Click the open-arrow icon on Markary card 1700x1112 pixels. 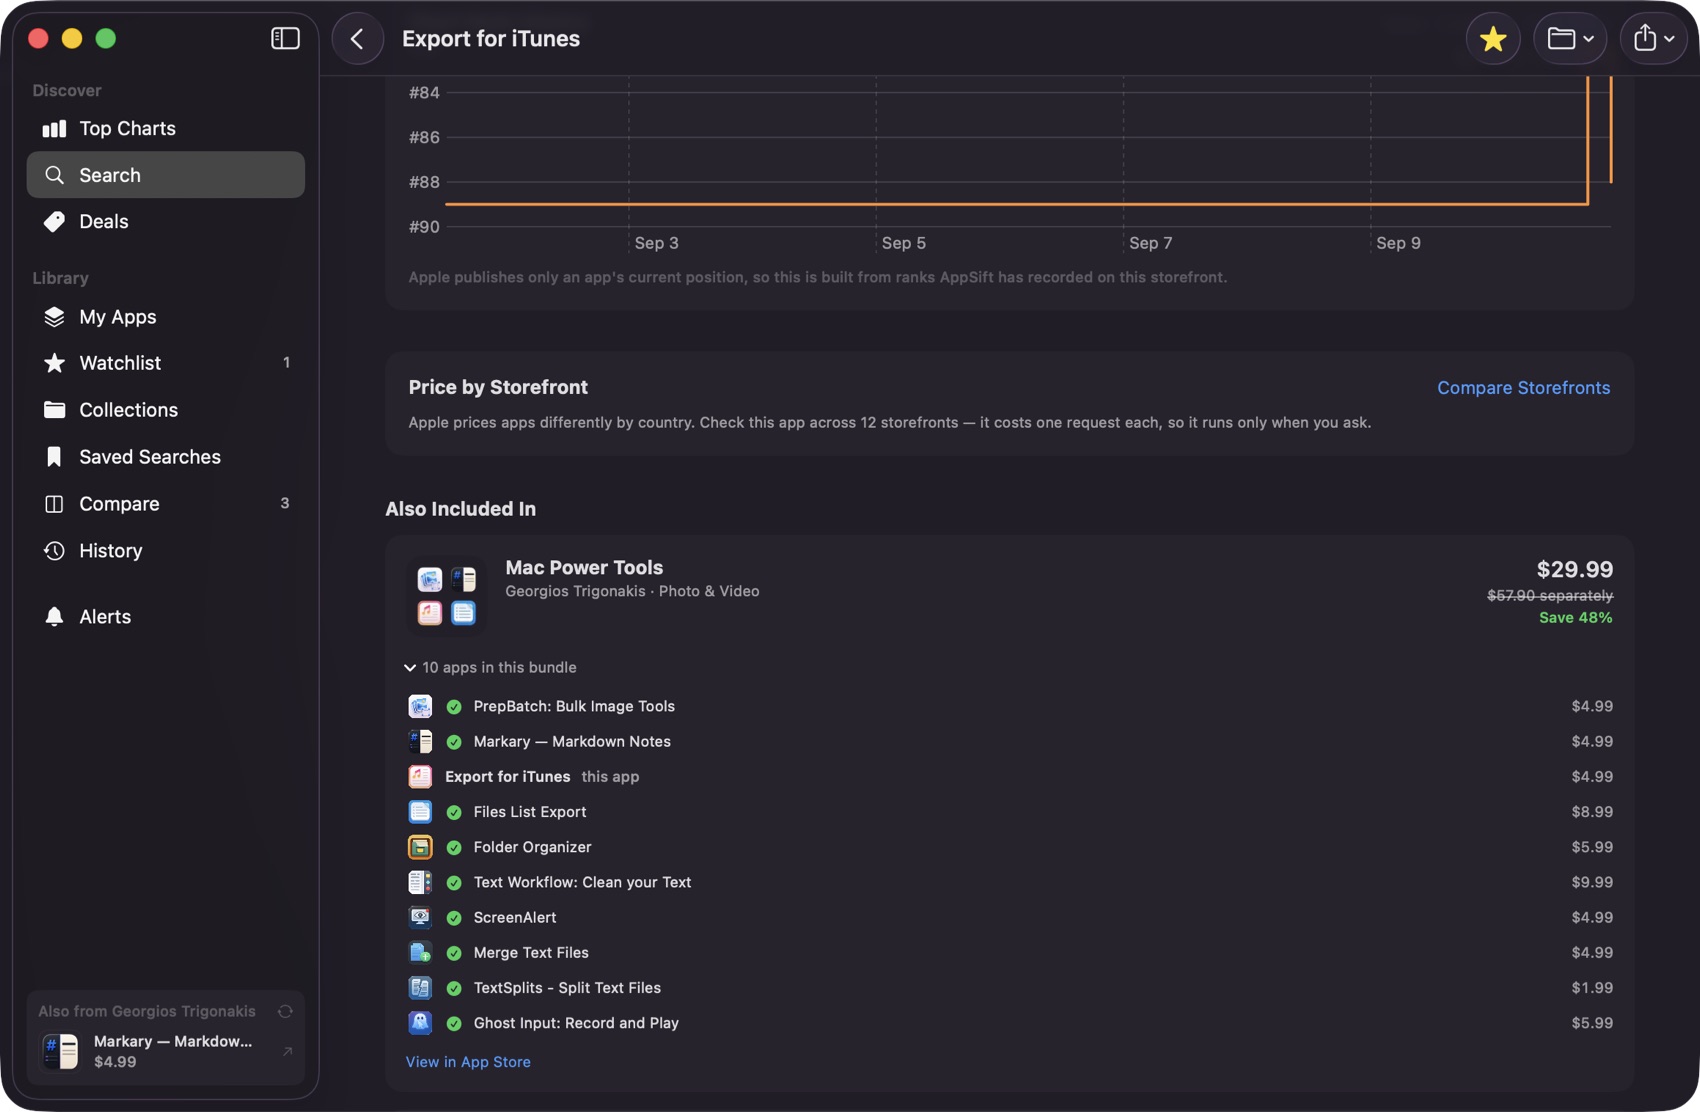point(287,1051)
